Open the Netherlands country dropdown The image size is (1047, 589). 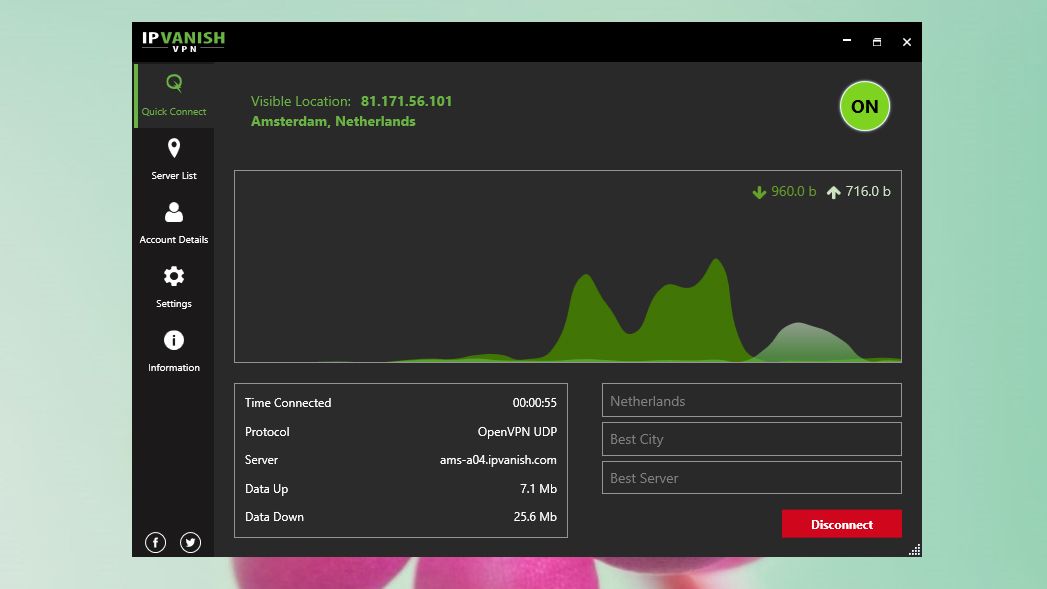(752, 401)
